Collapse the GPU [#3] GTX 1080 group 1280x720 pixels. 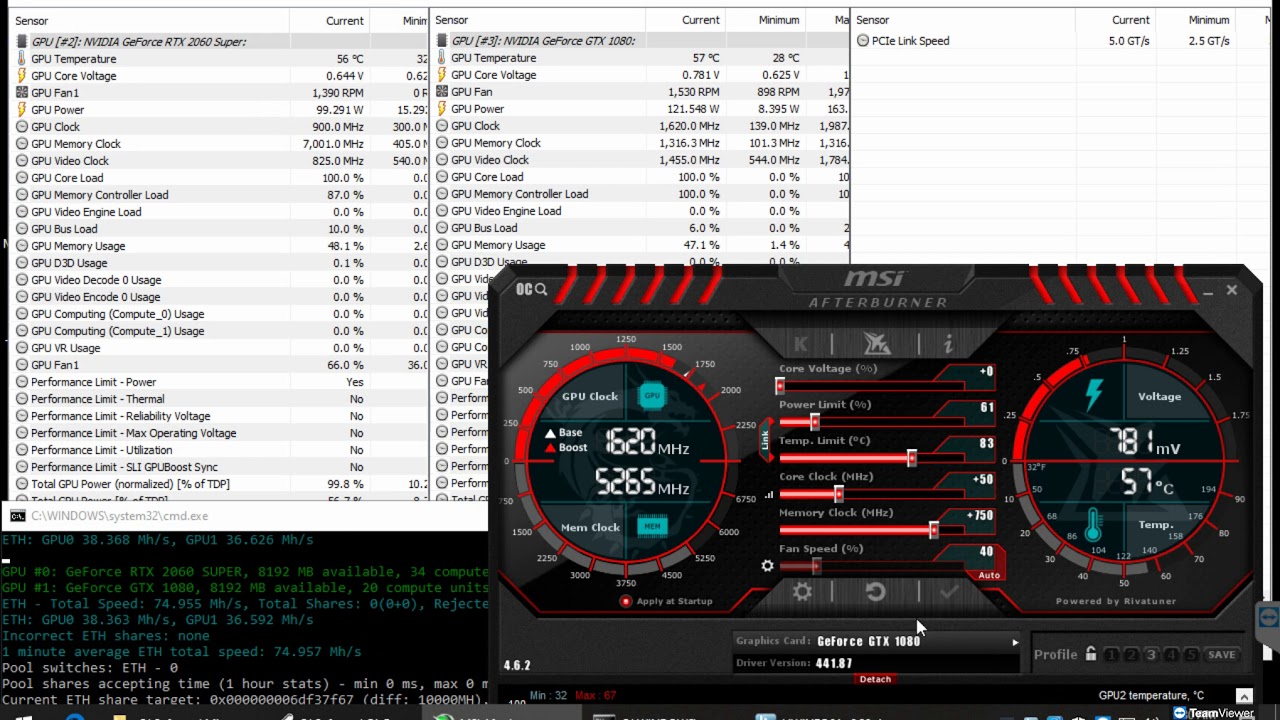[x=442, y=41]
